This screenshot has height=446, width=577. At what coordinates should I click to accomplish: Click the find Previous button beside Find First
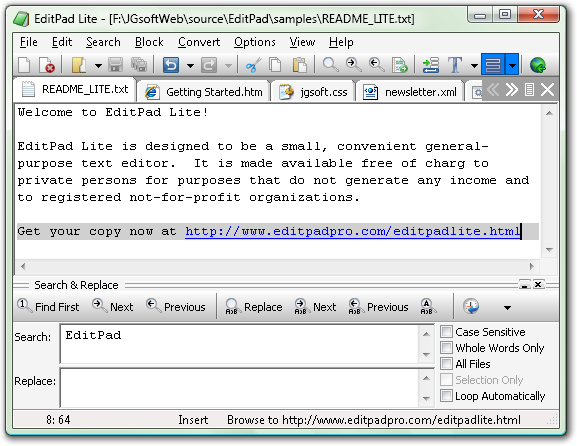pos(176,307)
